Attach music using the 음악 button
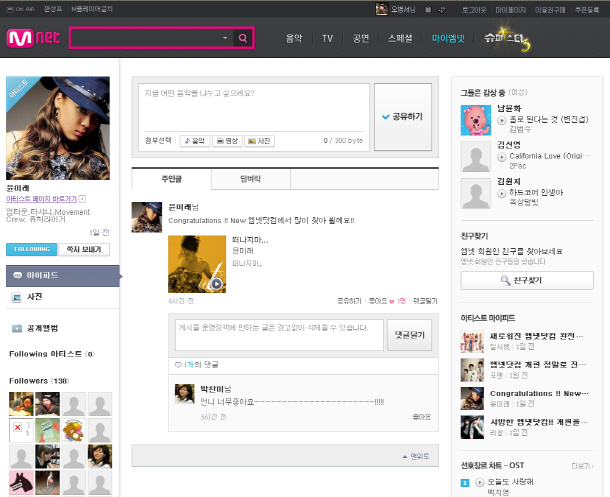This screenshot has width=610, height=497. tap(194, 141)
